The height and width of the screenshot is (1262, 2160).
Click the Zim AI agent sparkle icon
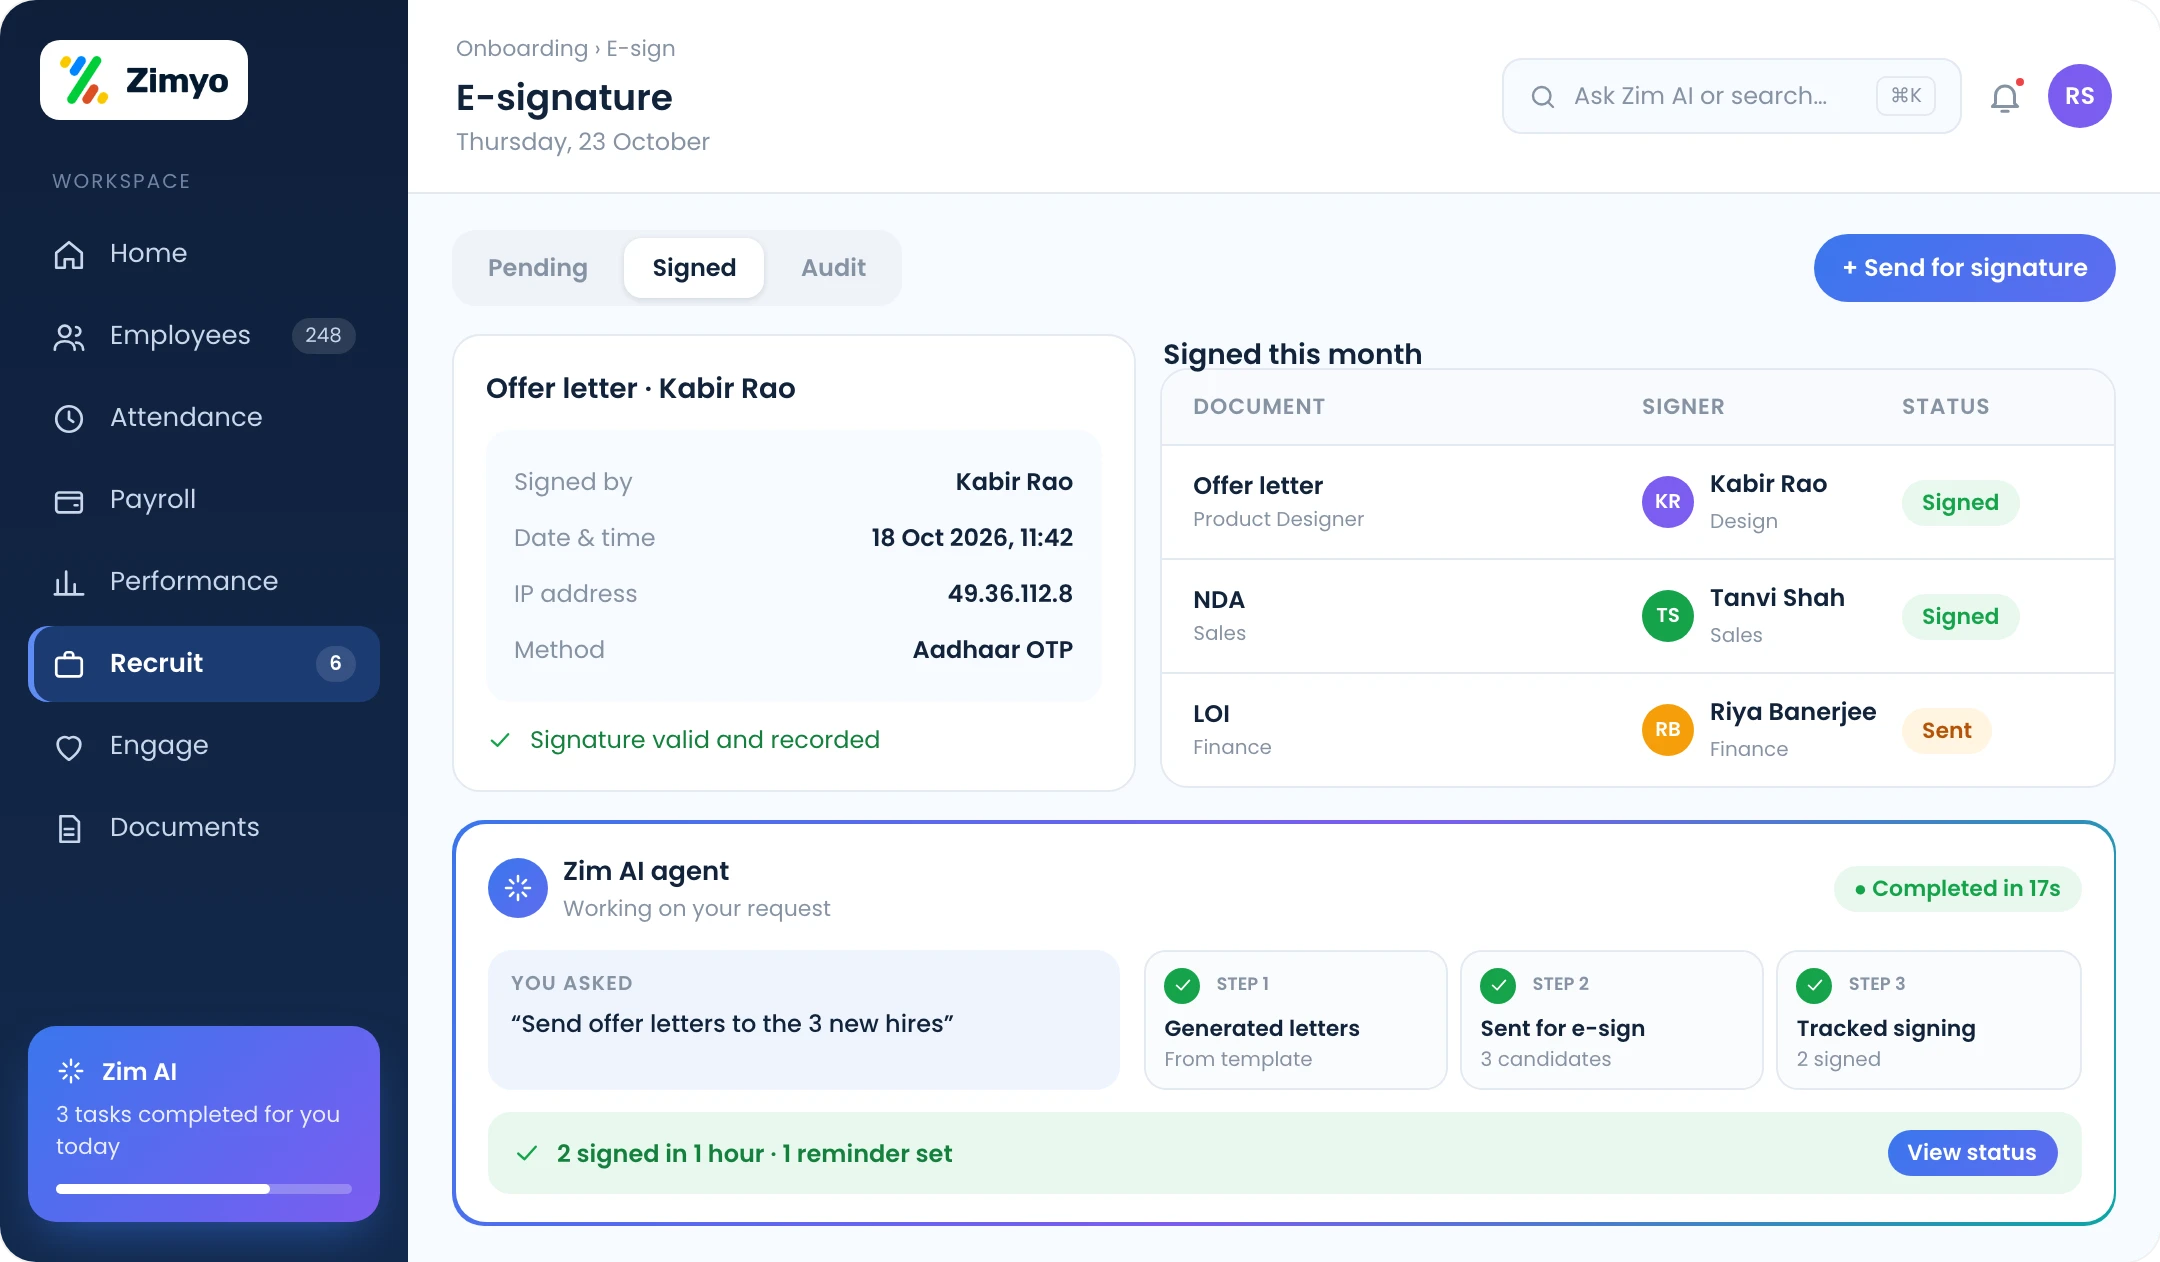[518, 887]
